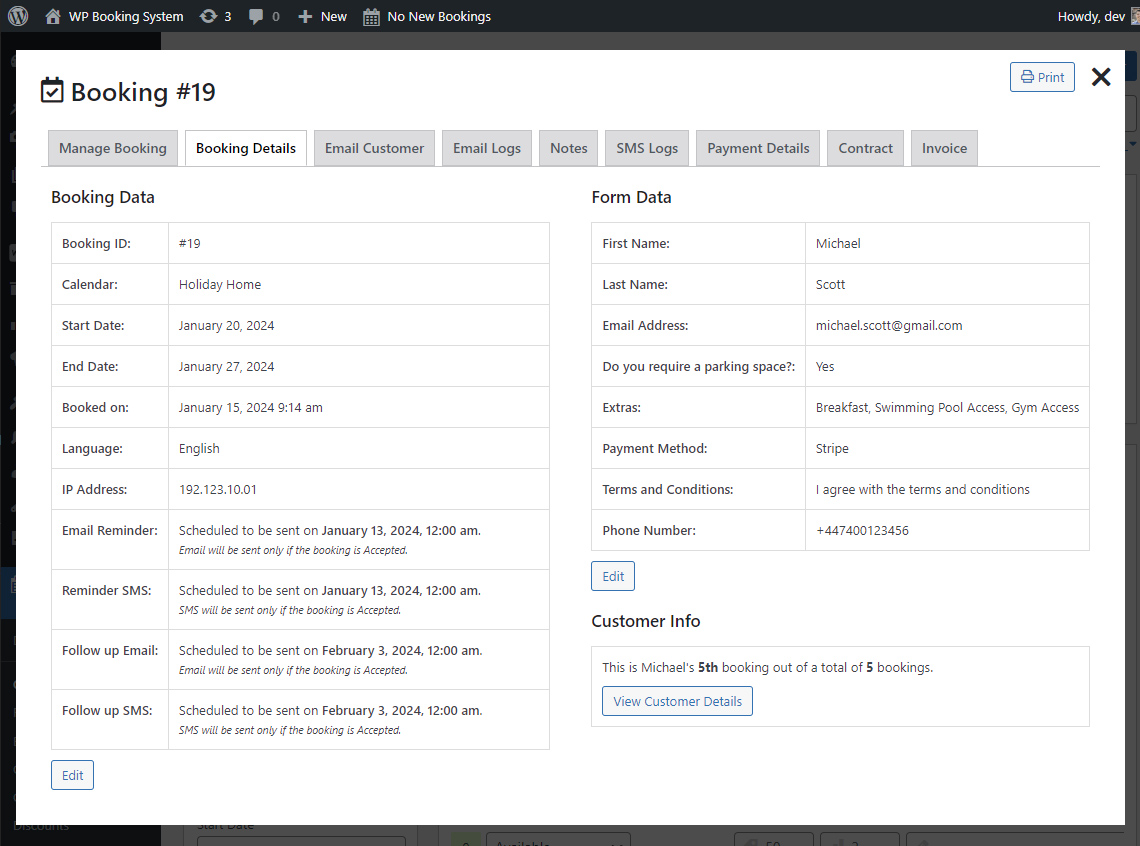Edit the Booking Data section
1140x846 pixels.
pyautogui.click(x=72, y=774)
